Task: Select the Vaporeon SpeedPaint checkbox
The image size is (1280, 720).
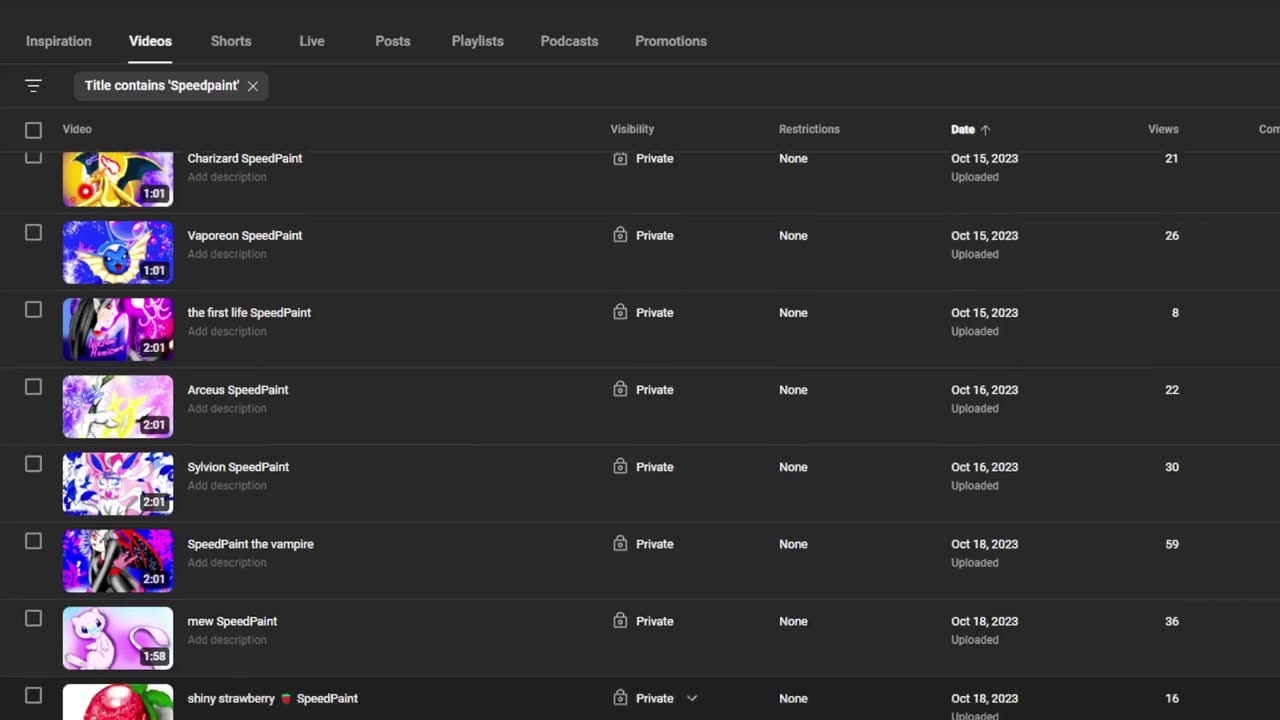Action: click(x=33, y=233)
